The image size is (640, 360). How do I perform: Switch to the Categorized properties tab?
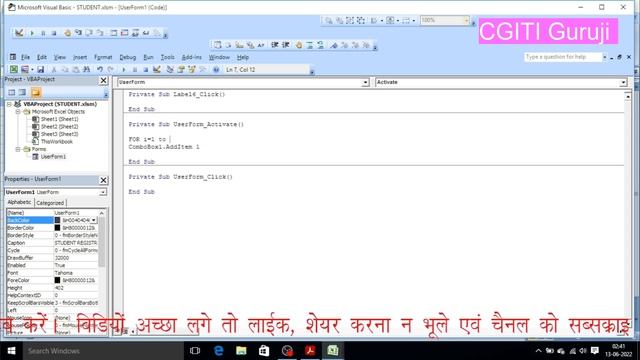[50, 203]
